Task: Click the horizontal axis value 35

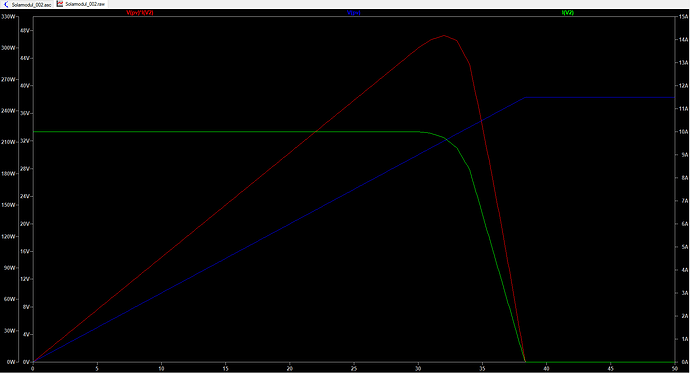Action: click(x=482, y=369)
